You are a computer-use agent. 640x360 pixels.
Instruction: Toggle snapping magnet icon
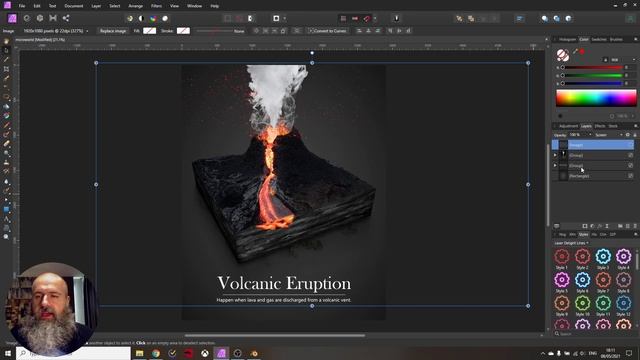pos(367,18)
